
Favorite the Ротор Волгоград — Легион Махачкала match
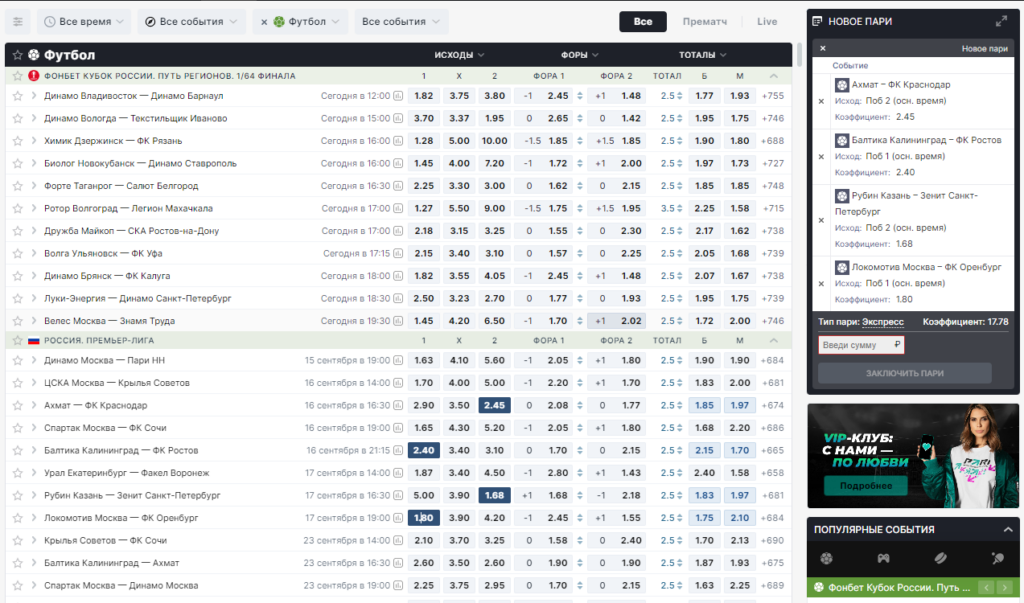point(18,208)
